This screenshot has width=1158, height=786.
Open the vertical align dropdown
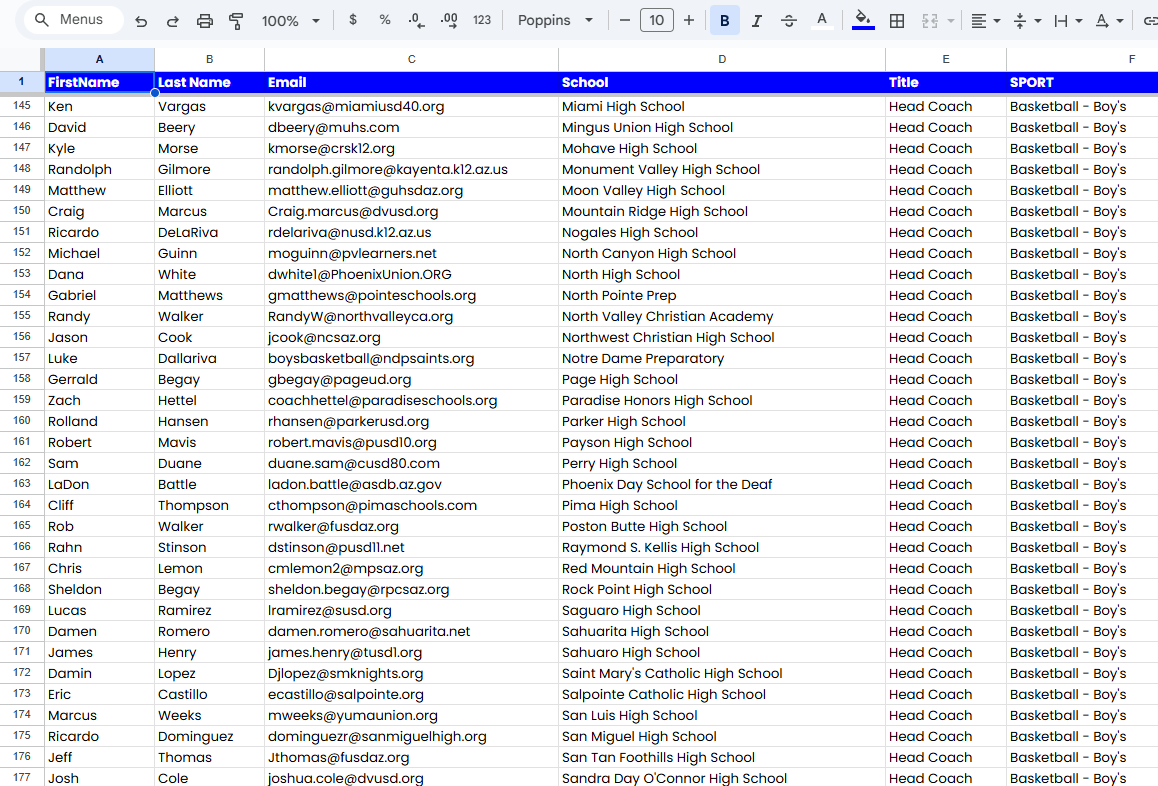1027,21
